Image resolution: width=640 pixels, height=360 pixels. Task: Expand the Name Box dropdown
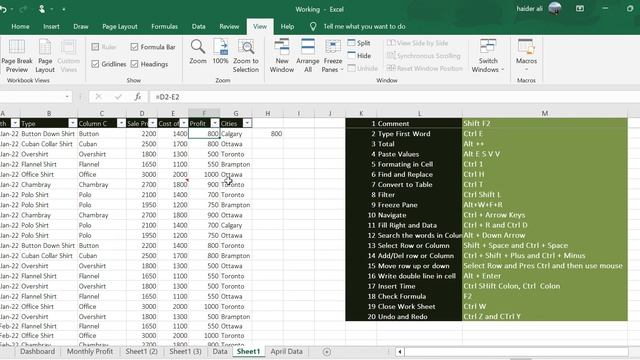(67, 97)
